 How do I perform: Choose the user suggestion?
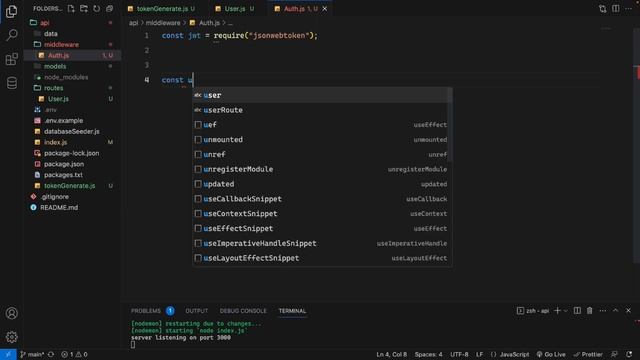coord(322,95)
